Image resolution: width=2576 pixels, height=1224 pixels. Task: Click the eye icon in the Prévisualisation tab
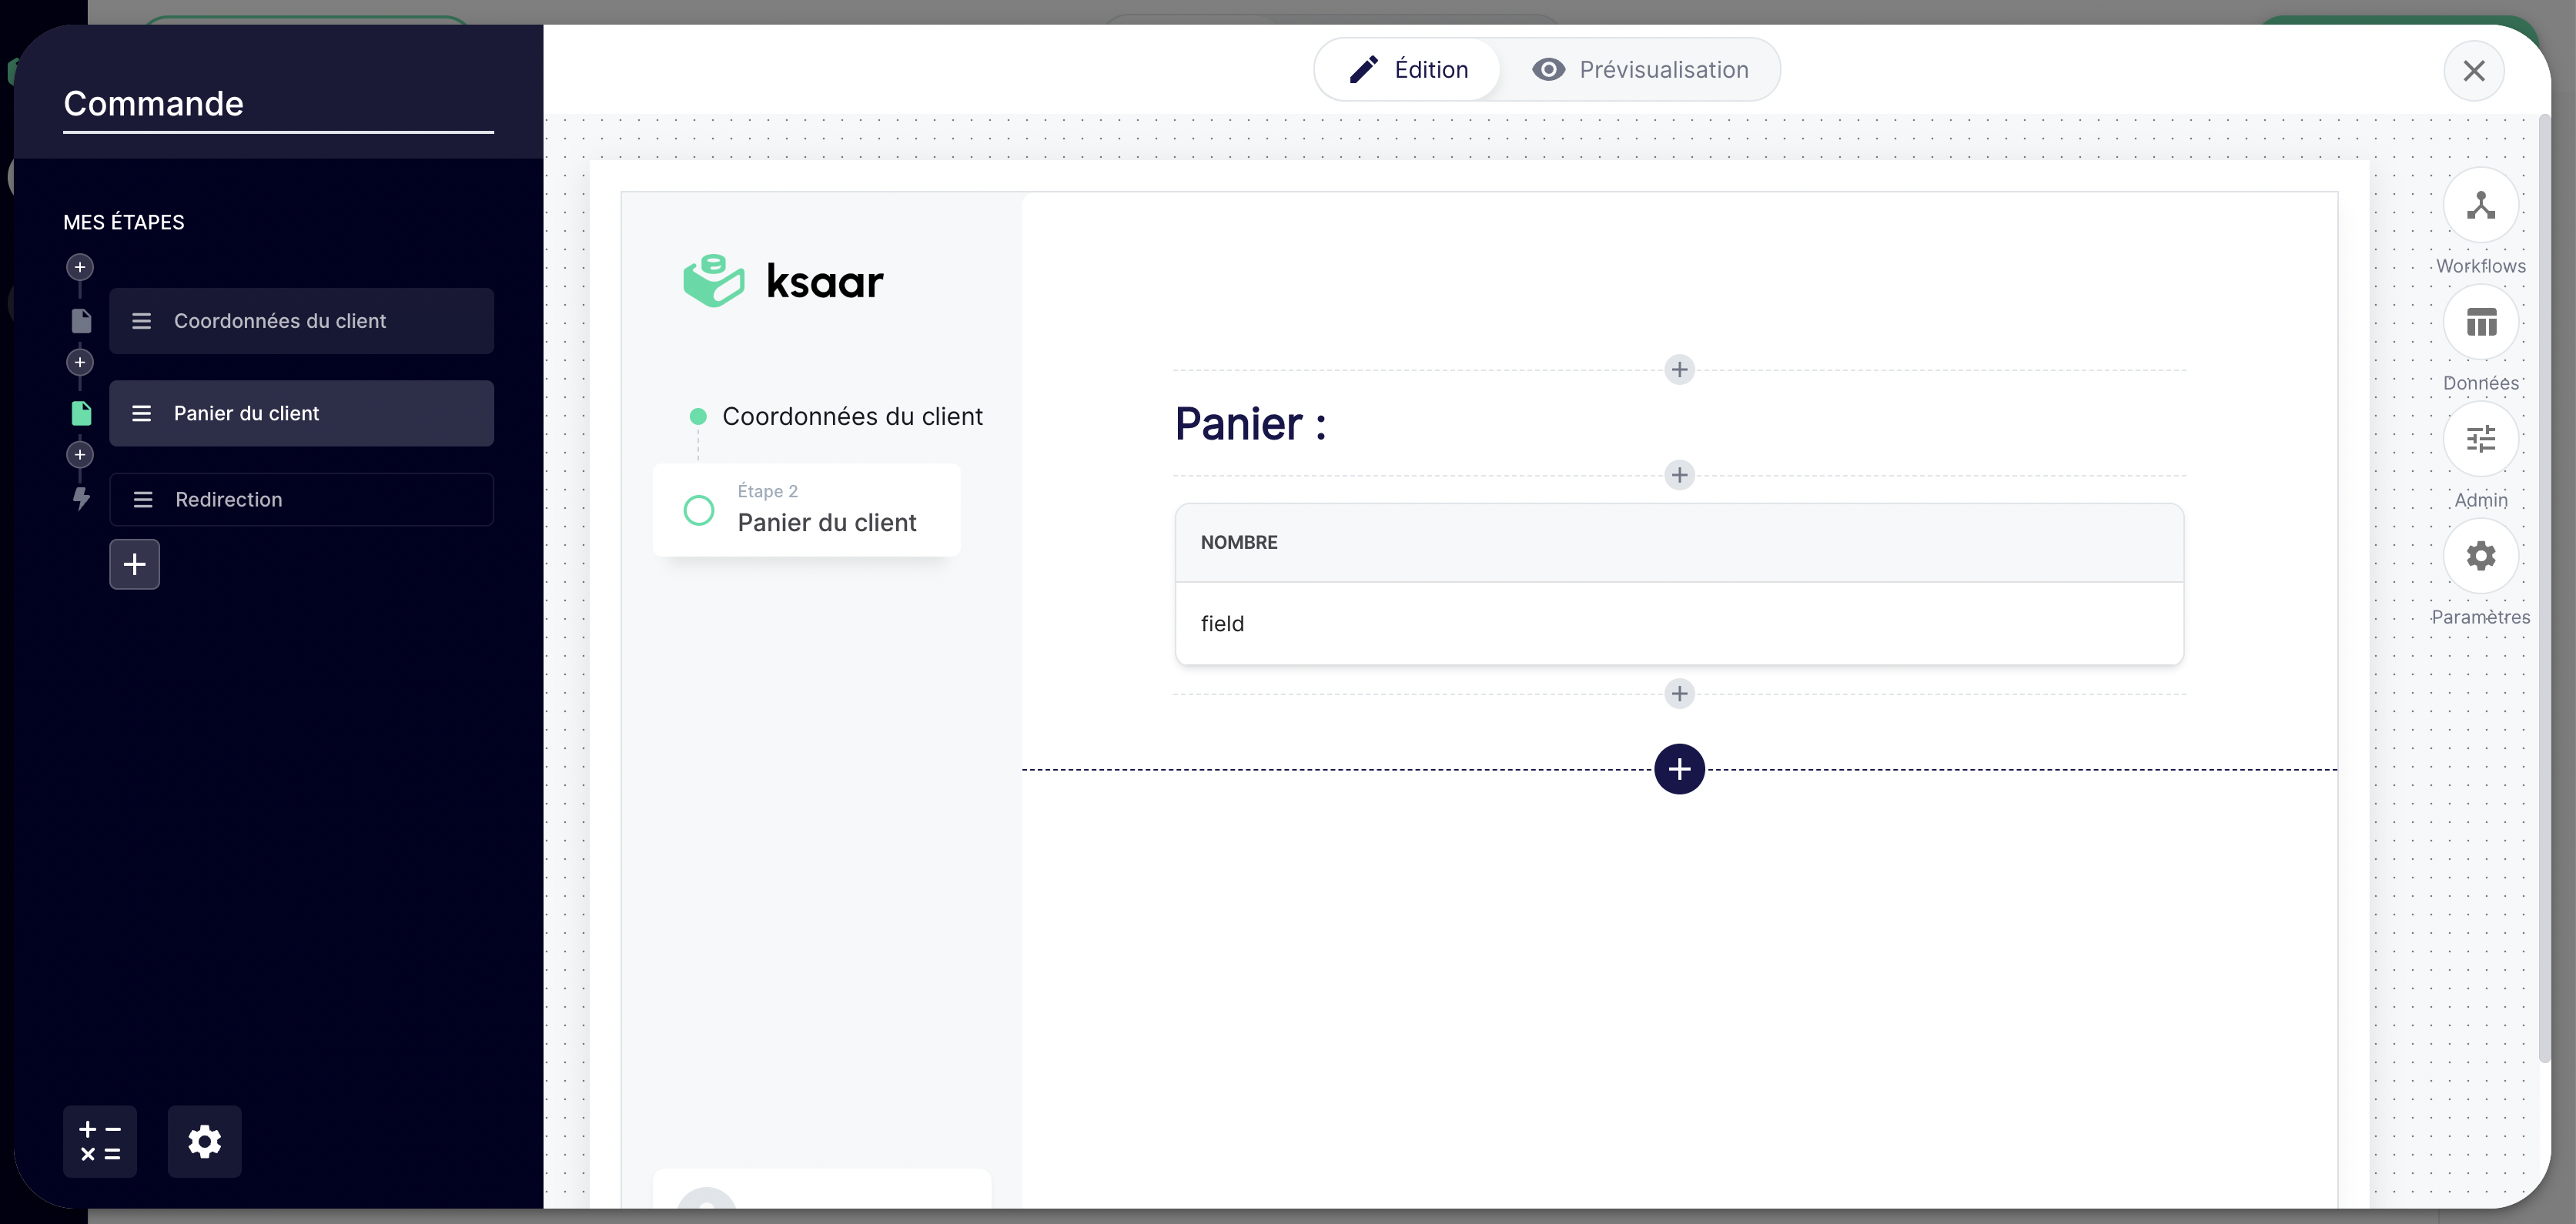pyautogui.click(x=1548, y=69)
